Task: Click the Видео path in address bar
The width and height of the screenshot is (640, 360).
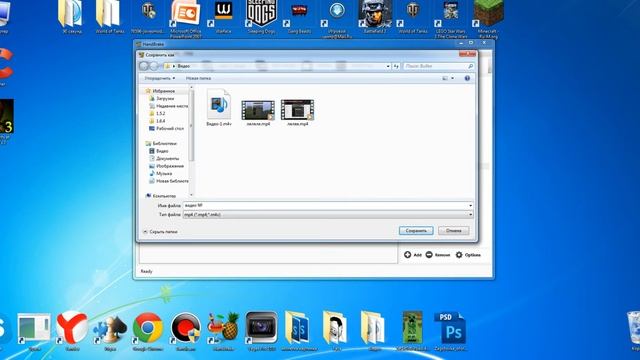Action: pos(184,66)
